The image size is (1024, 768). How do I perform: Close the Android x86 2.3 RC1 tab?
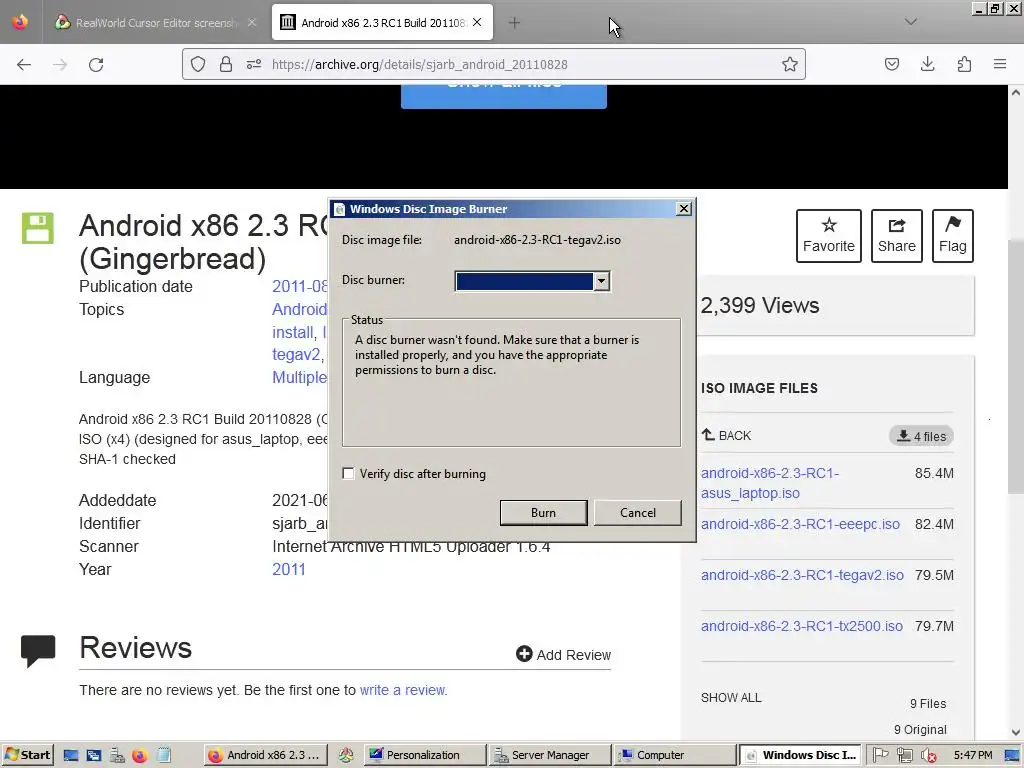tap(477, 23)
